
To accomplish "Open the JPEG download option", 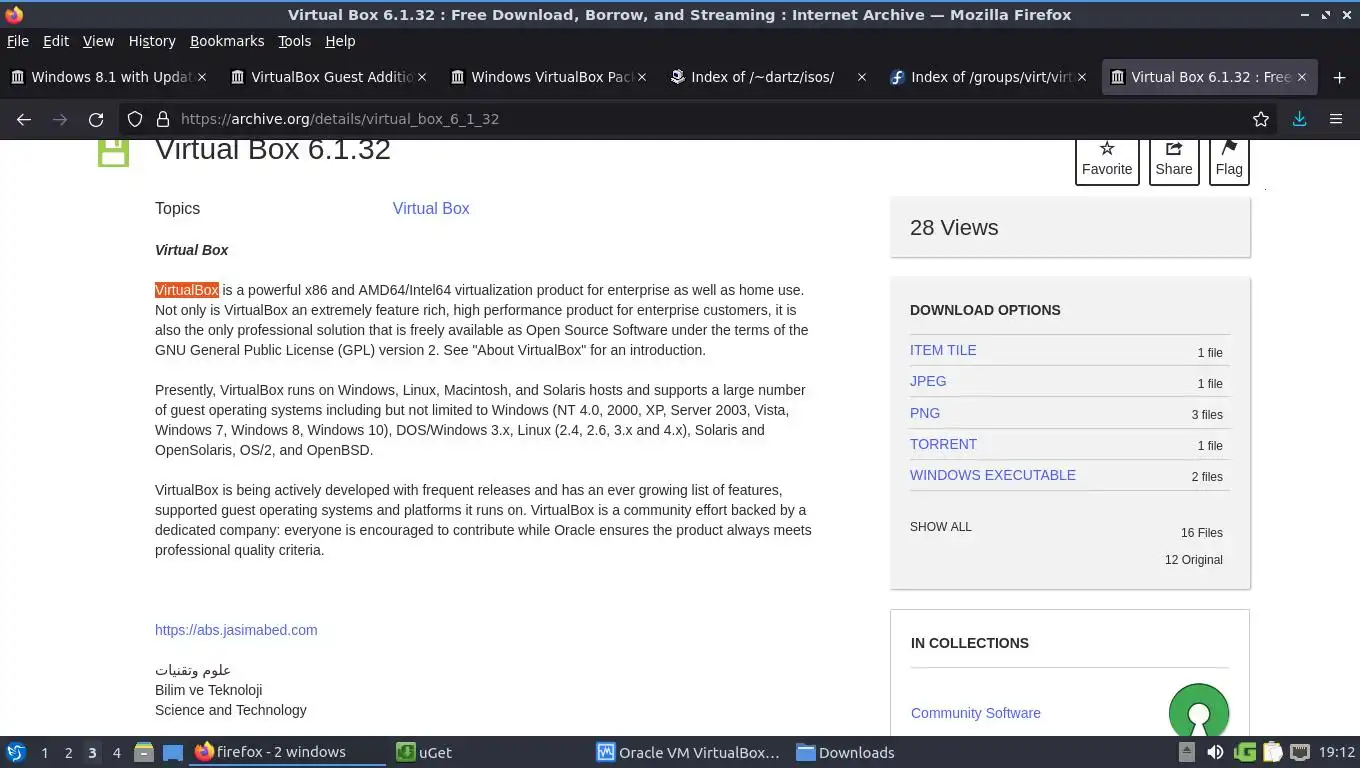I will tap(928, 381).
